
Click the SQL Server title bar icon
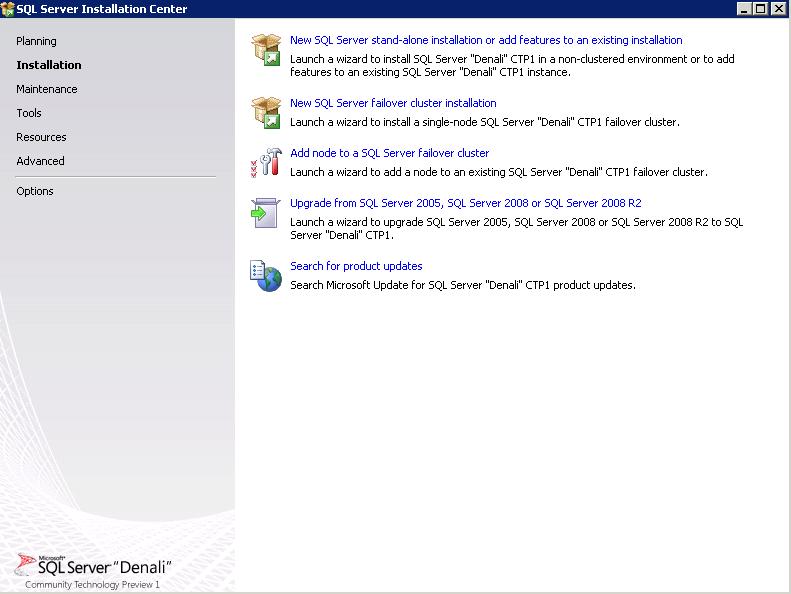tap(8, 9)
